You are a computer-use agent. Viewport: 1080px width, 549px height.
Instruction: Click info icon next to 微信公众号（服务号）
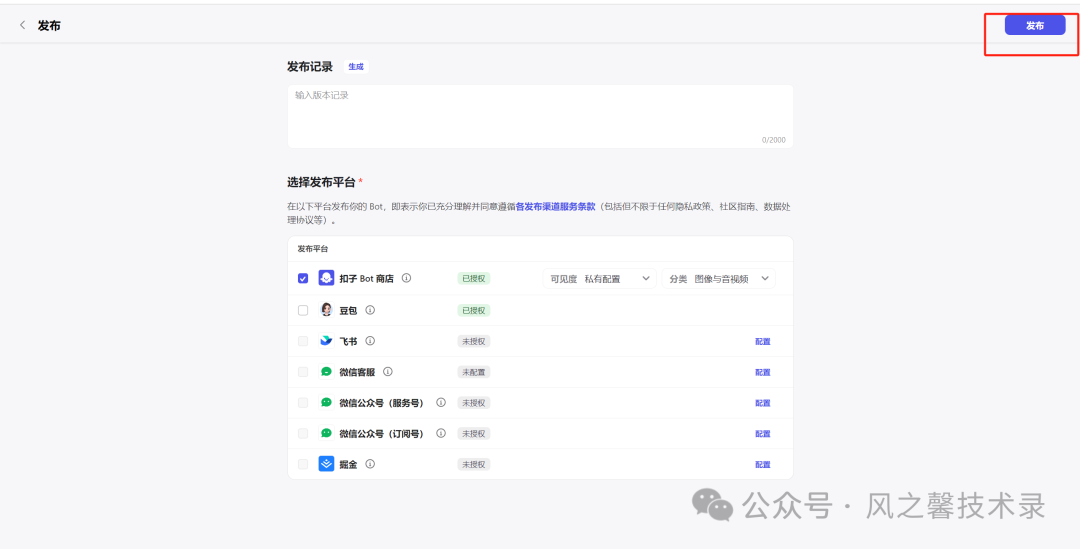coord(441,402)
